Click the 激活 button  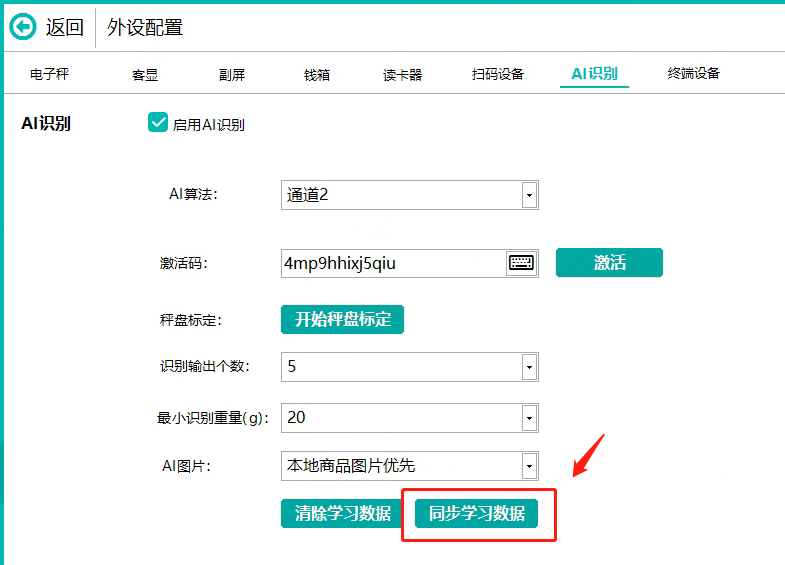click(x=609, y=262)
